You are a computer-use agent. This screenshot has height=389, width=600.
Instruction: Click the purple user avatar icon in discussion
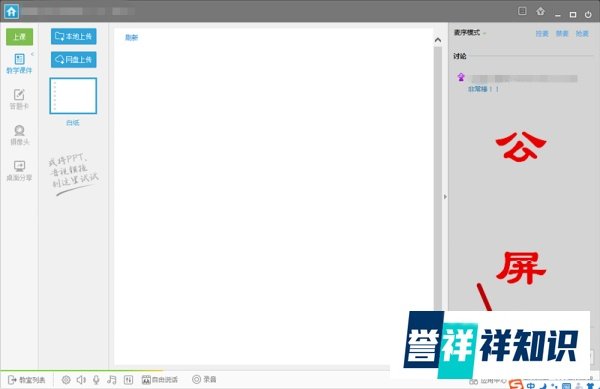pyautogui.click(x=461, y=78)
